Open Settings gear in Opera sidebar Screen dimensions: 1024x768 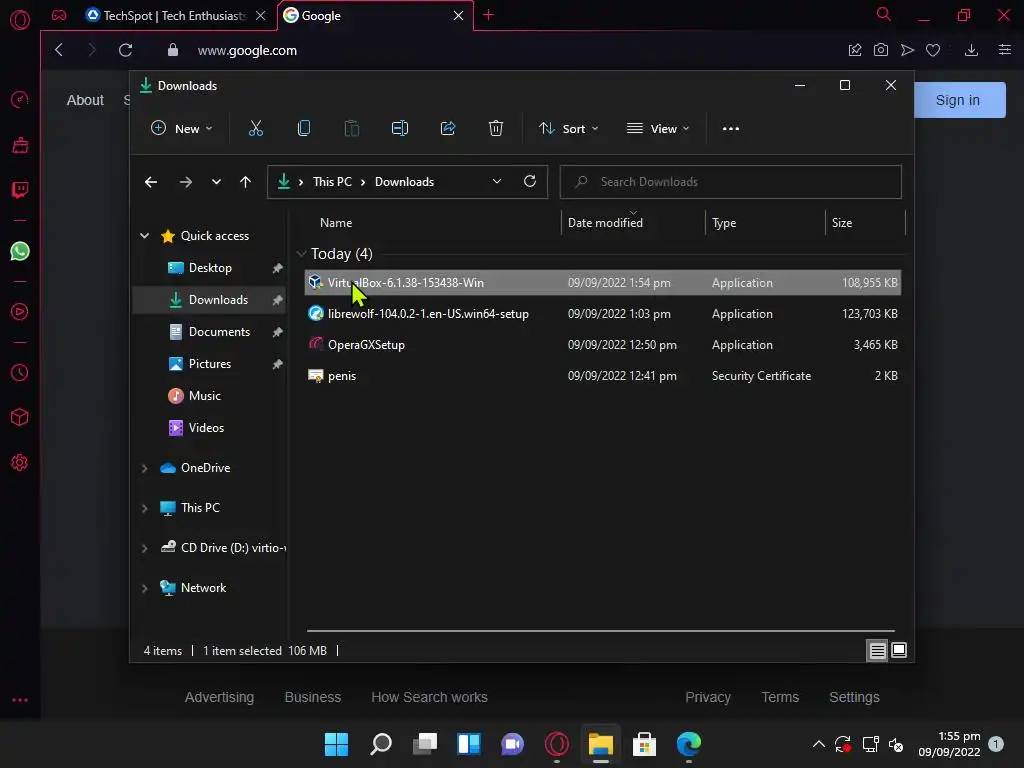pos(20,463)
